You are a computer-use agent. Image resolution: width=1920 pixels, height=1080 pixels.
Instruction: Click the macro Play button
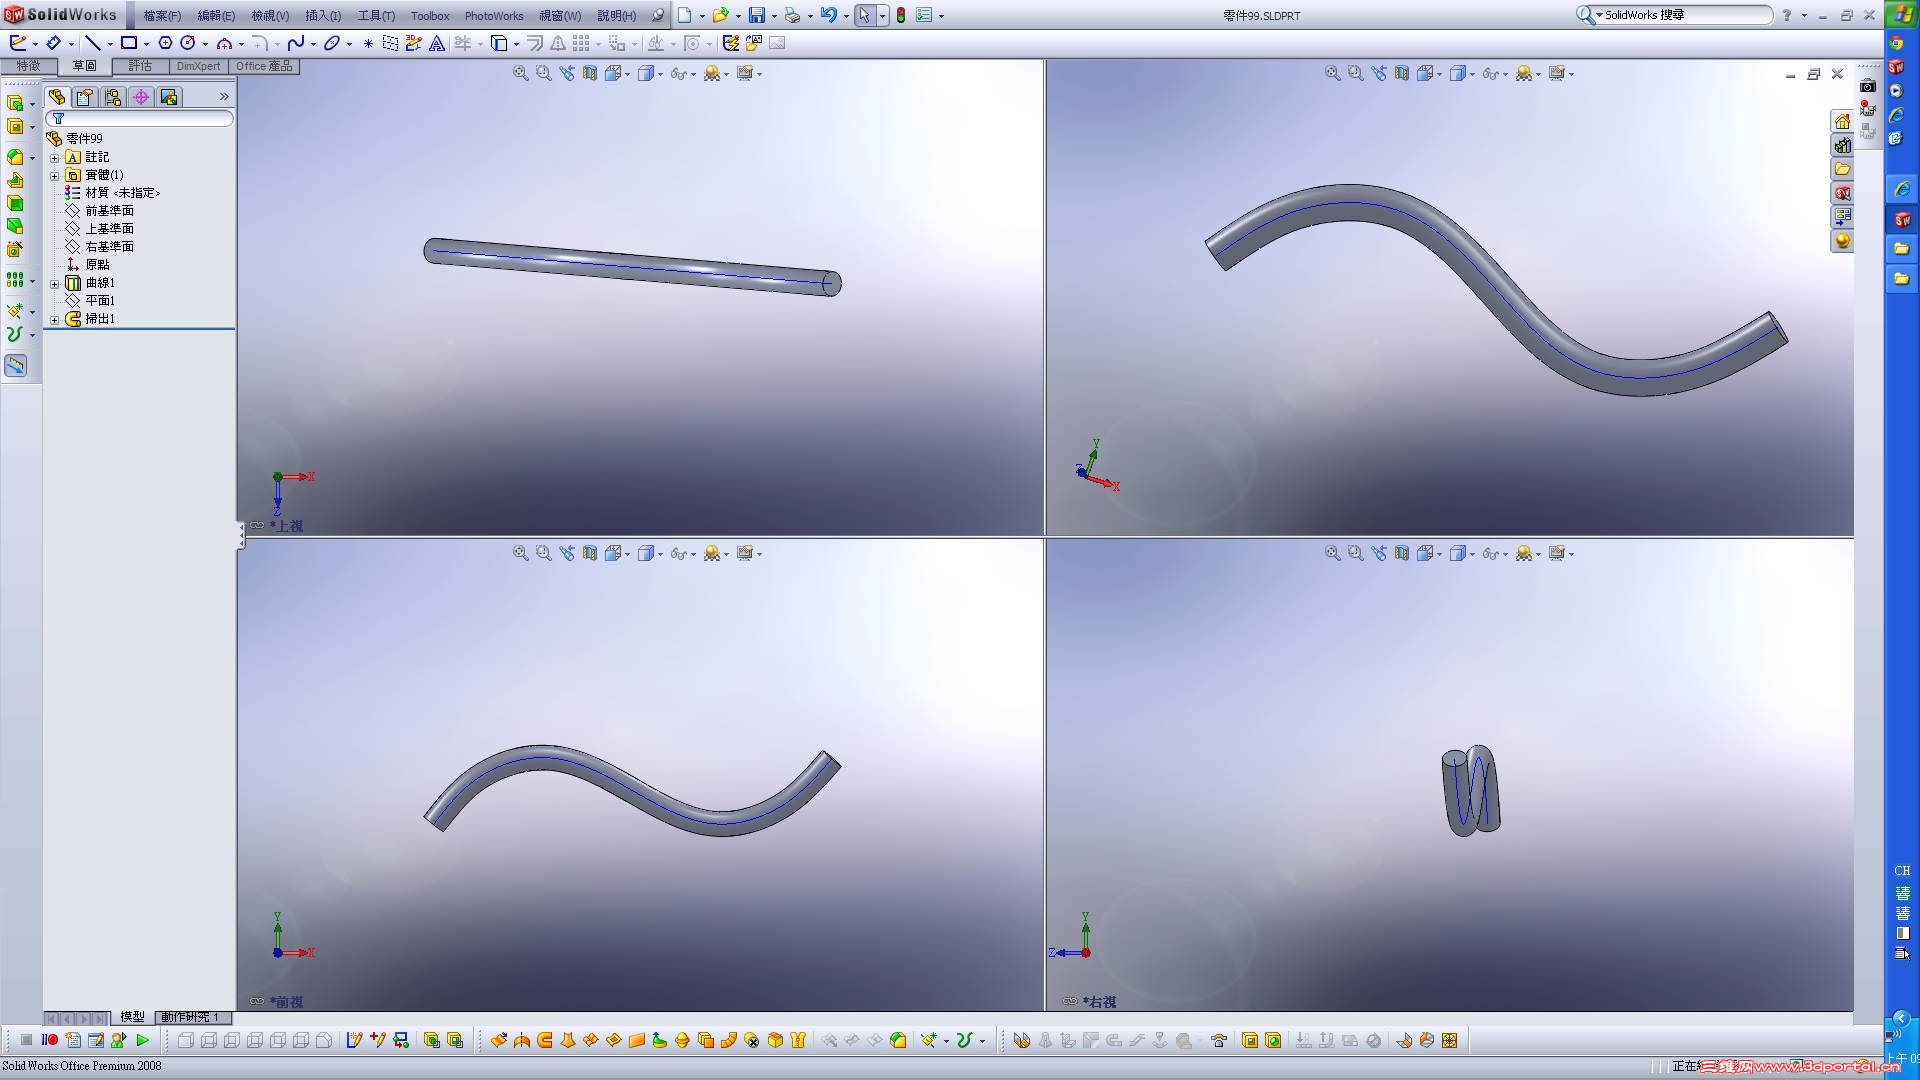142,1040
